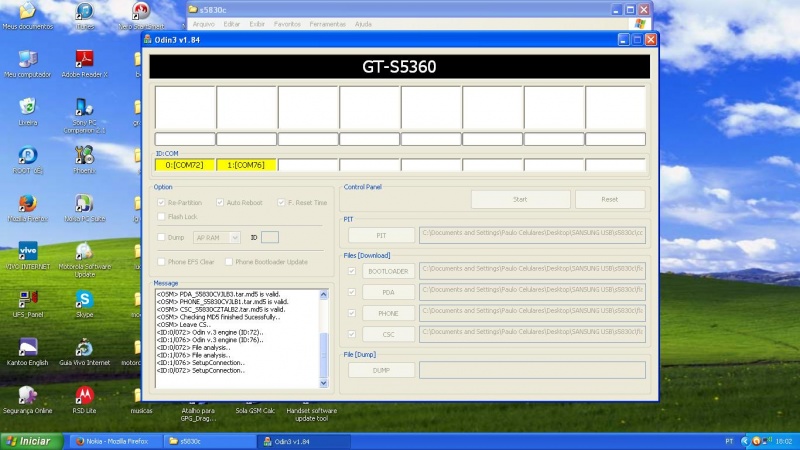
Task: Open the Meus documentos desktop icon
Action: click(28, 15)
